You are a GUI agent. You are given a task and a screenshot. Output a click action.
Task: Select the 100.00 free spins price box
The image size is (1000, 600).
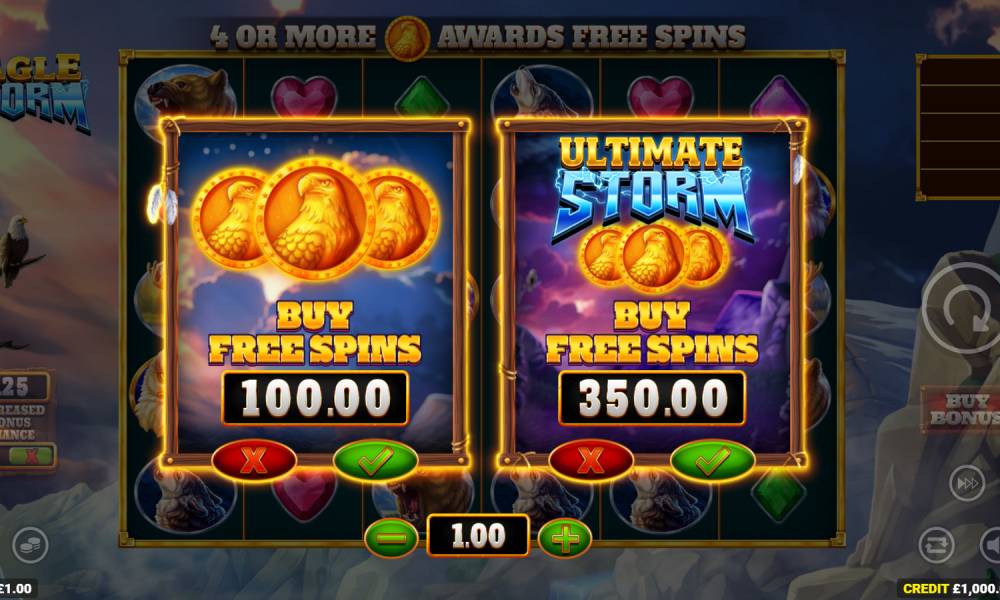pos(315,398)
